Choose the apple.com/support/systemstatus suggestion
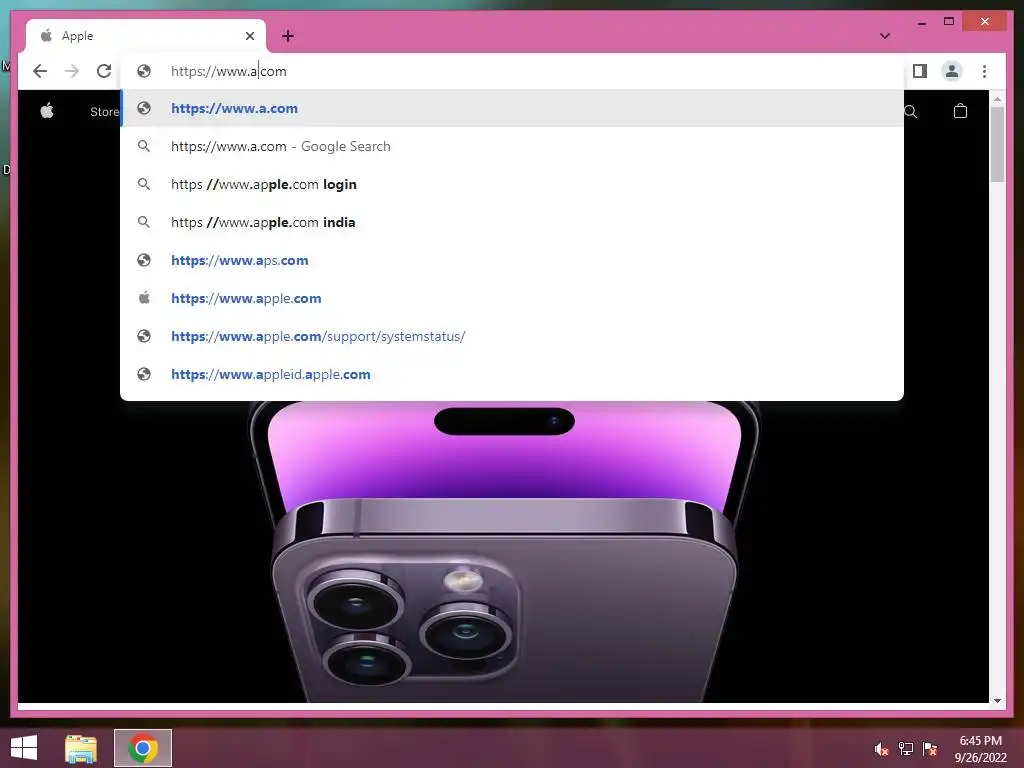 pyautogui.click(x=512, y=336)
